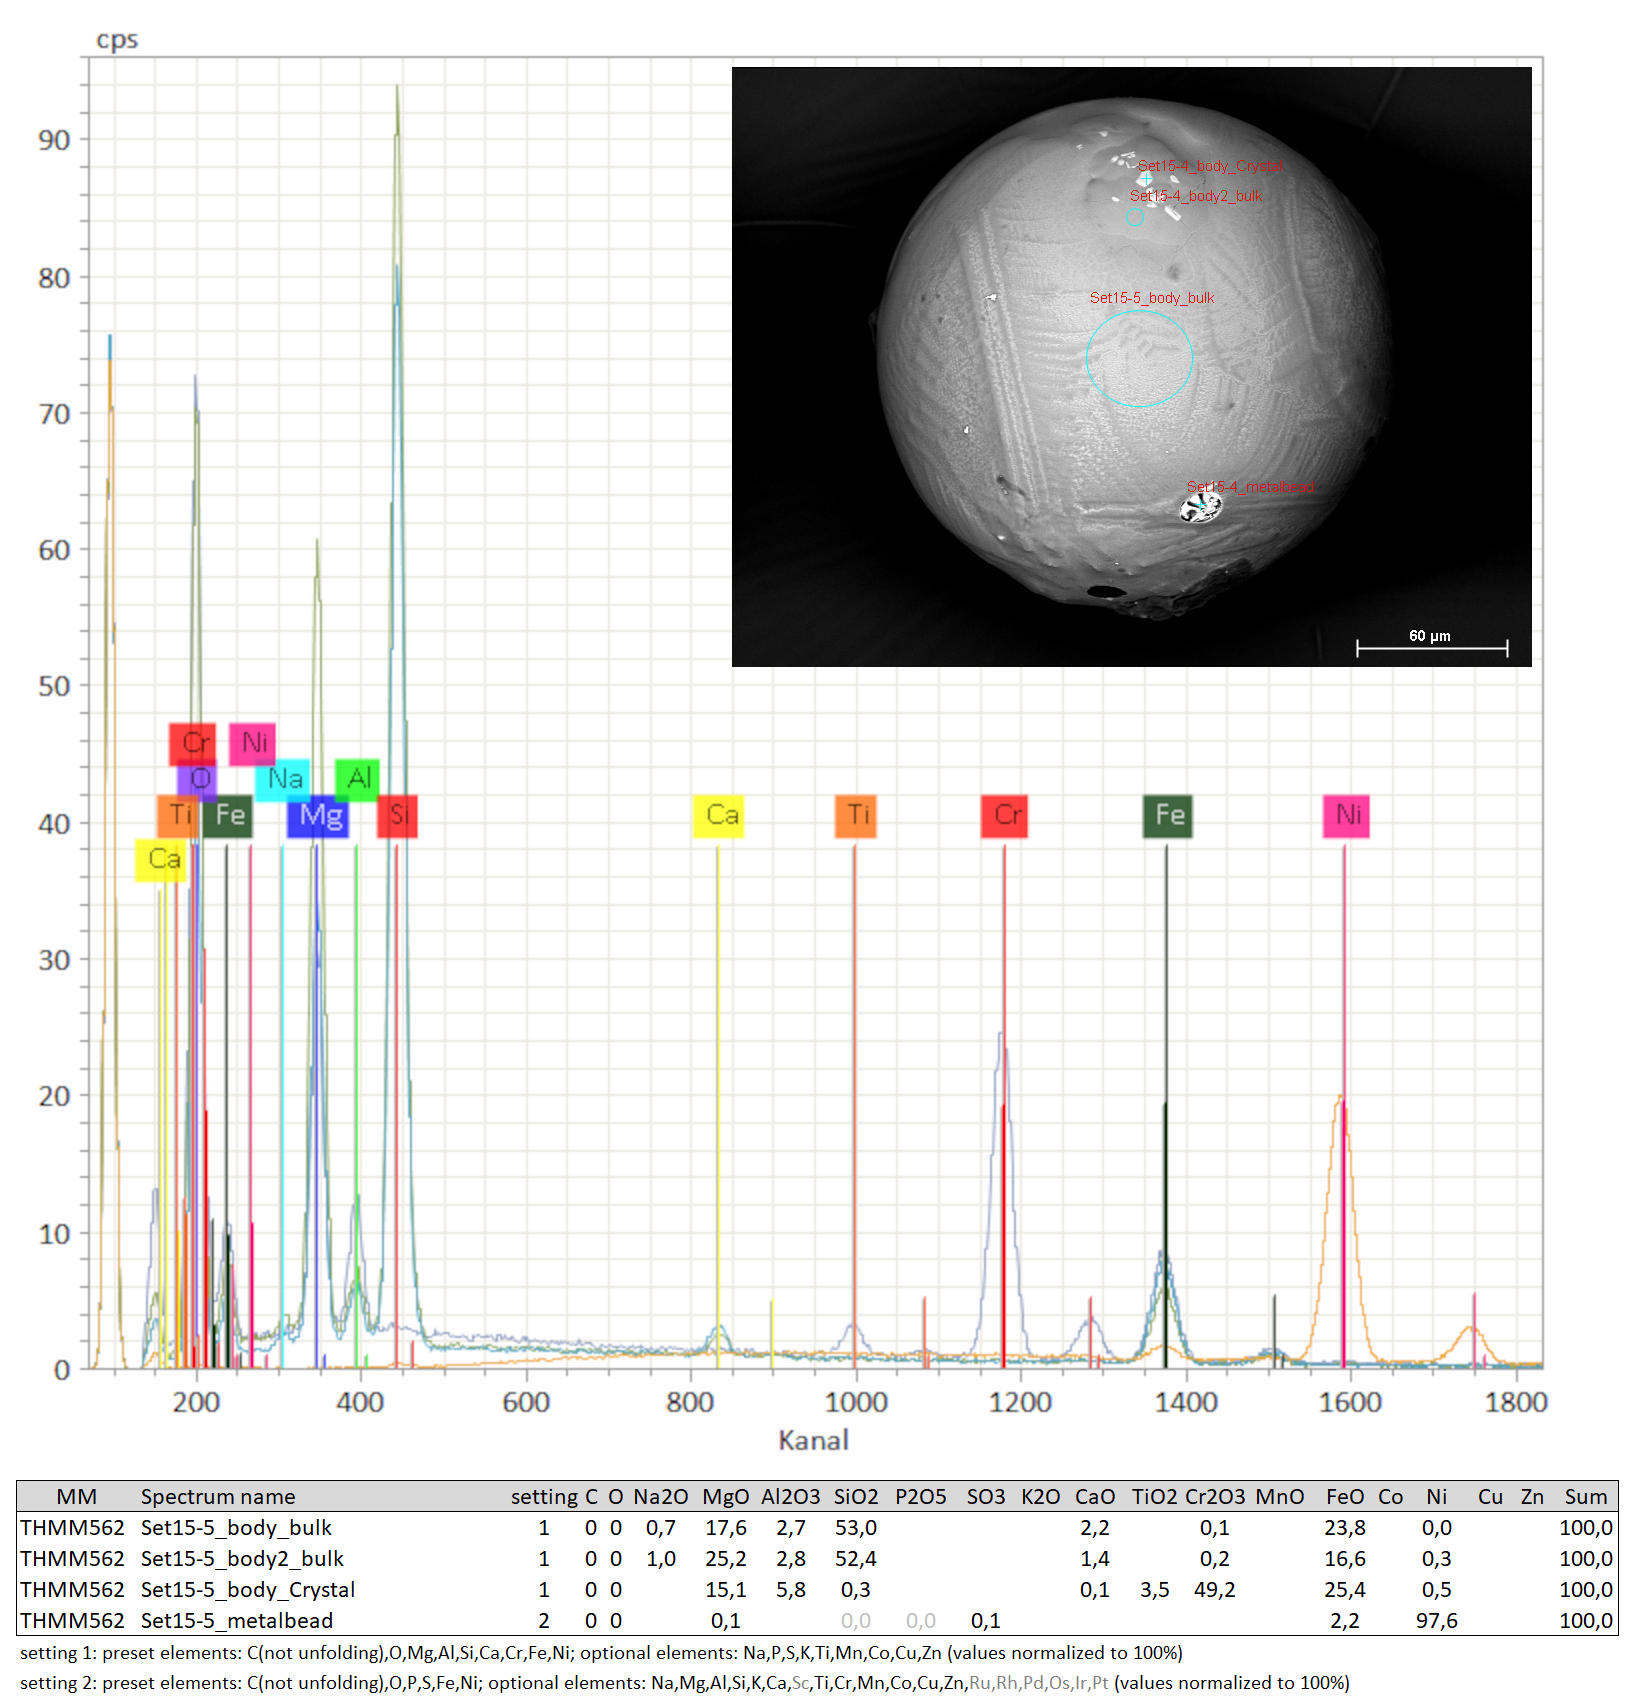Click the 60 µm scale bar
1640x1706 pixels.
coord(1430,646)
